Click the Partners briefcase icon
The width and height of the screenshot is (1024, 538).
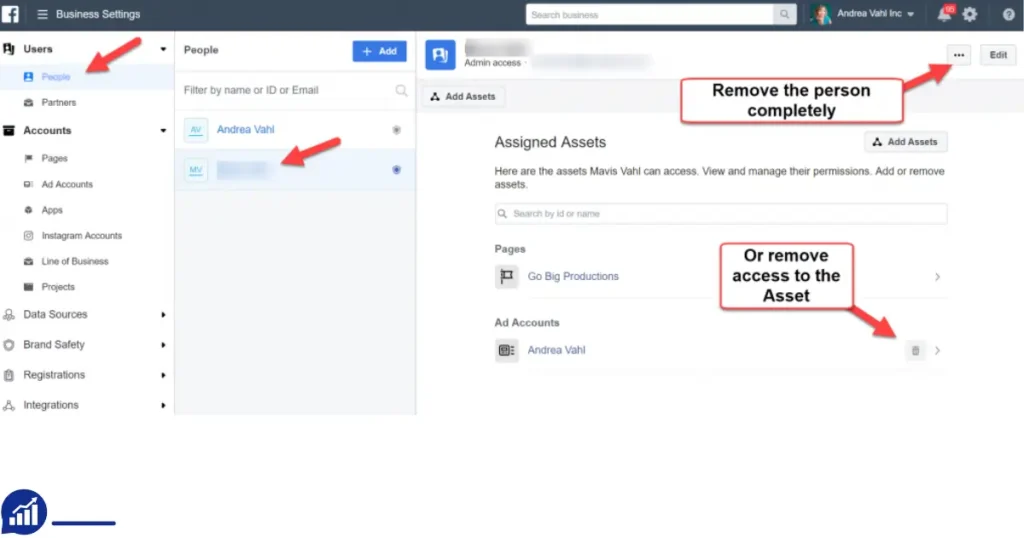(x=28, y=103)
